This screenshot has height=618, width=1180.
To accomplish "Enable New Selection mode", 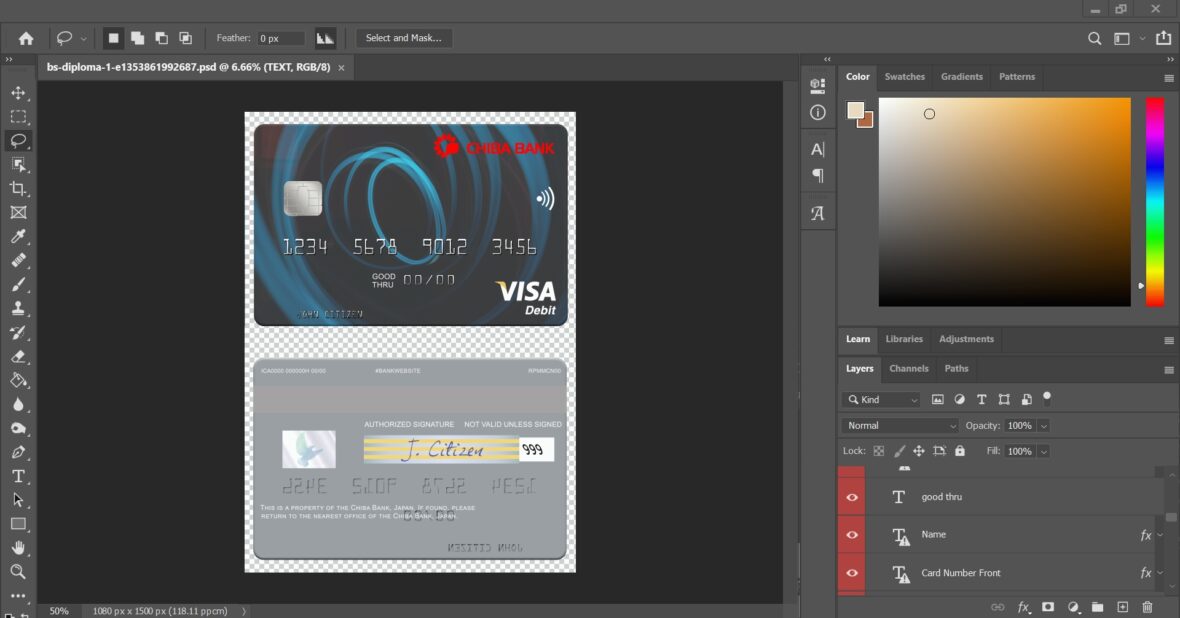I will pos(113,38).
